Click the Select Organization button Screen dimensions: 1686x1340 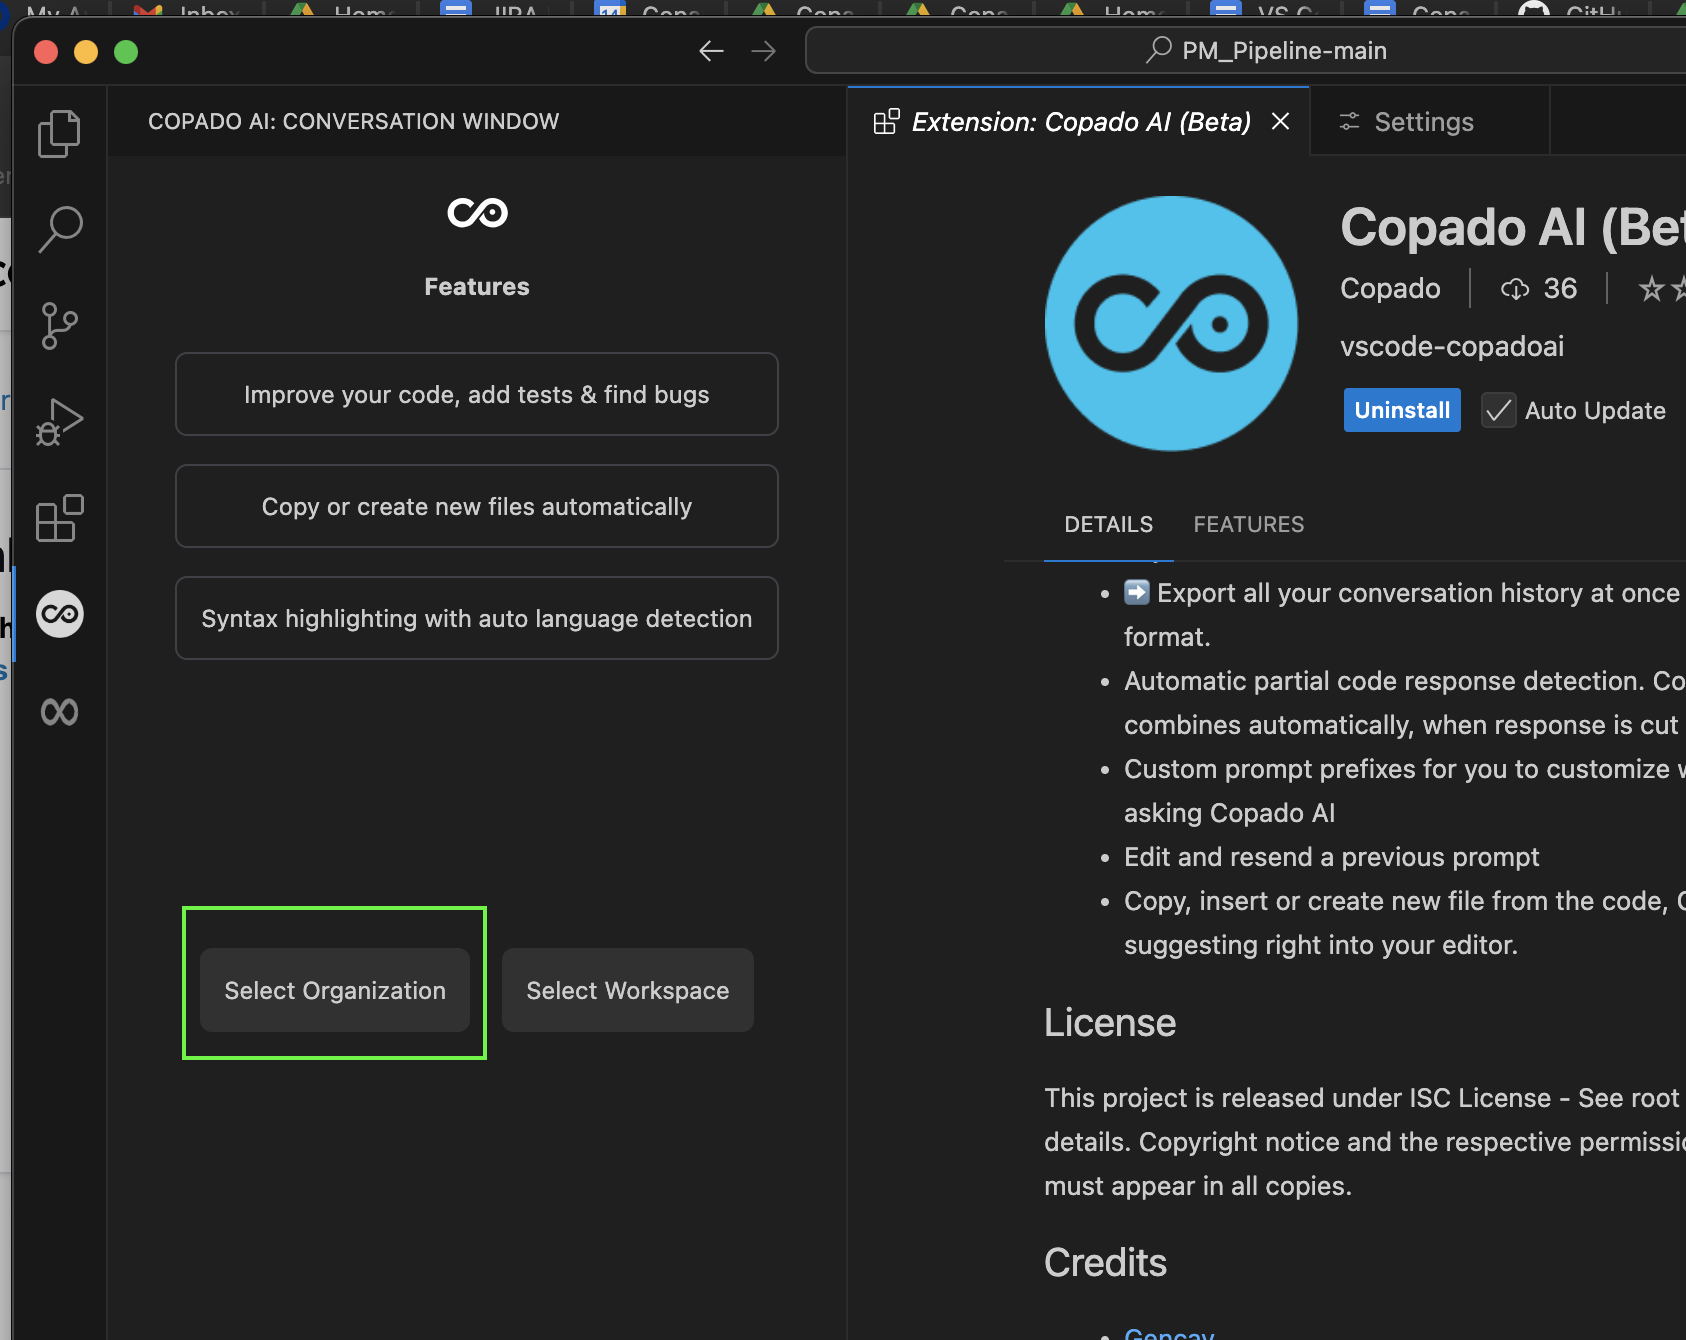pyautogui.click(x=335, y=990)
